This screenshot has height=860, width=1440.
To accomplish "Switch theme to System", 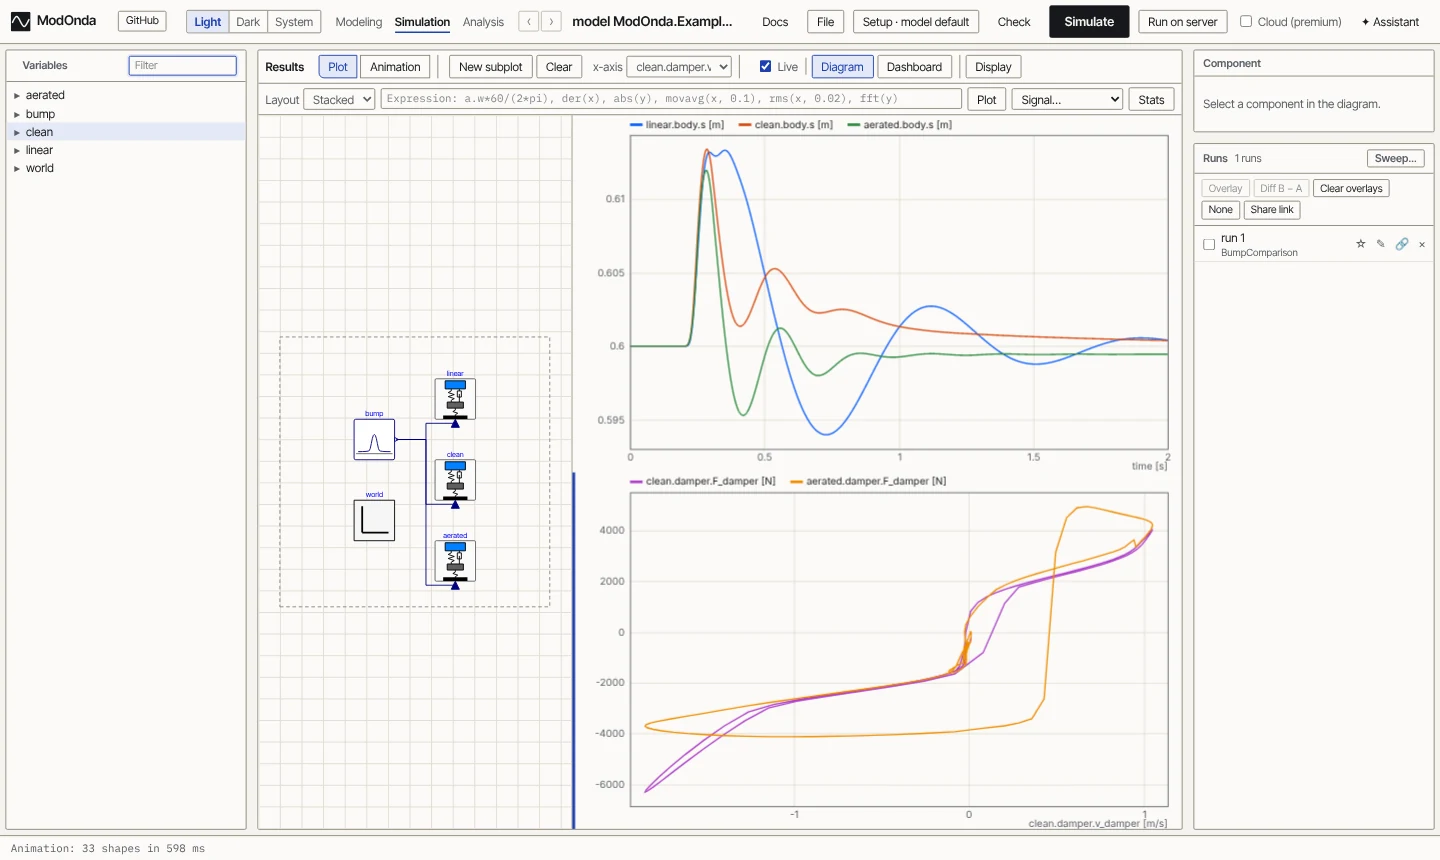I will click(294, 21).
